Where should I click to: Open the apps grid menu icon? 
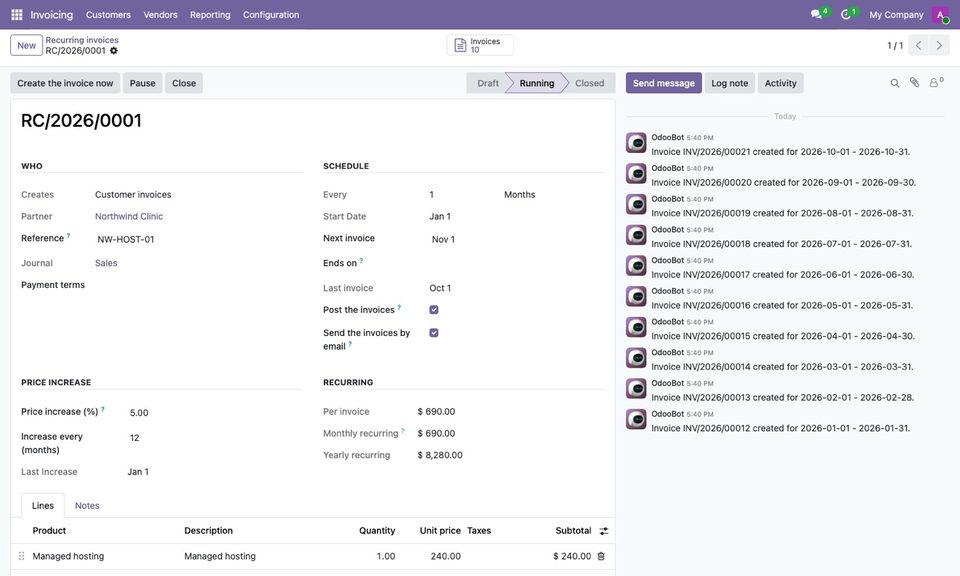17,15
